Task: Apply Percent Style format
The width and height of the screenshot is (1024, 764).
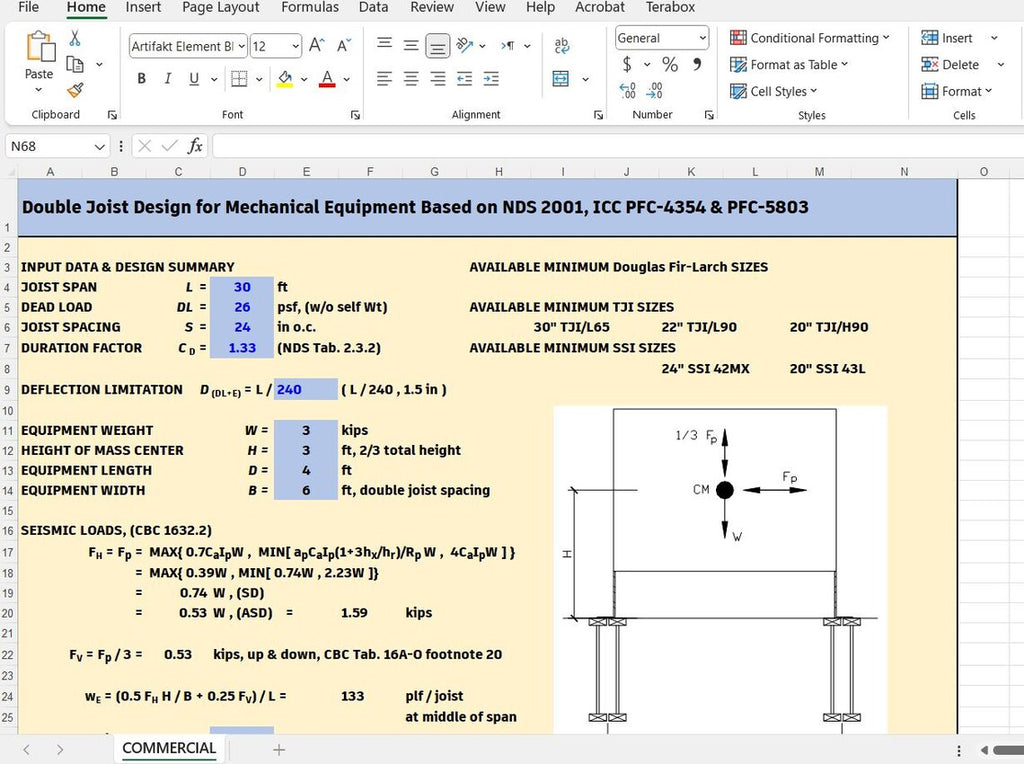Action: coord(670,64)
